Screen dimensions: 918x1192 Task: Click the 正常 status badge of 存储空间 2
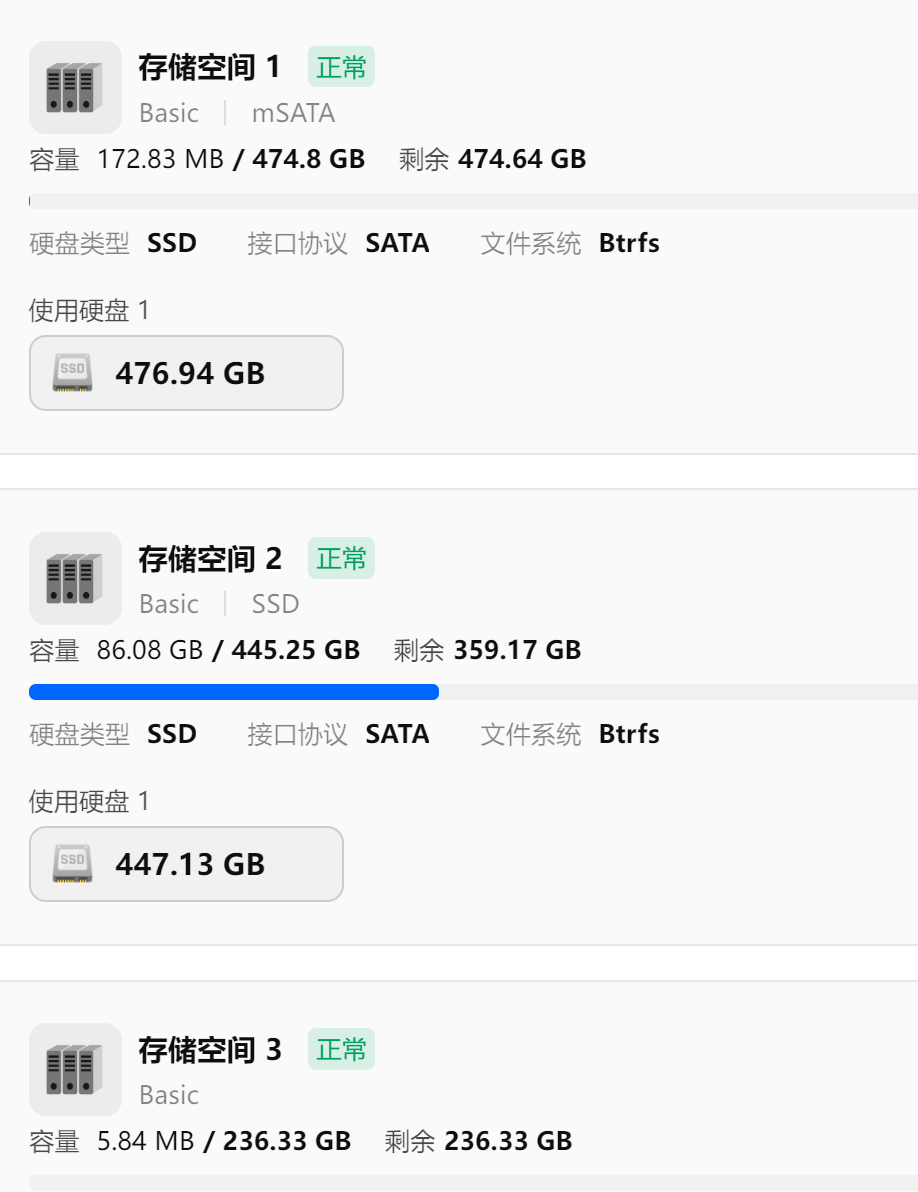341,558
